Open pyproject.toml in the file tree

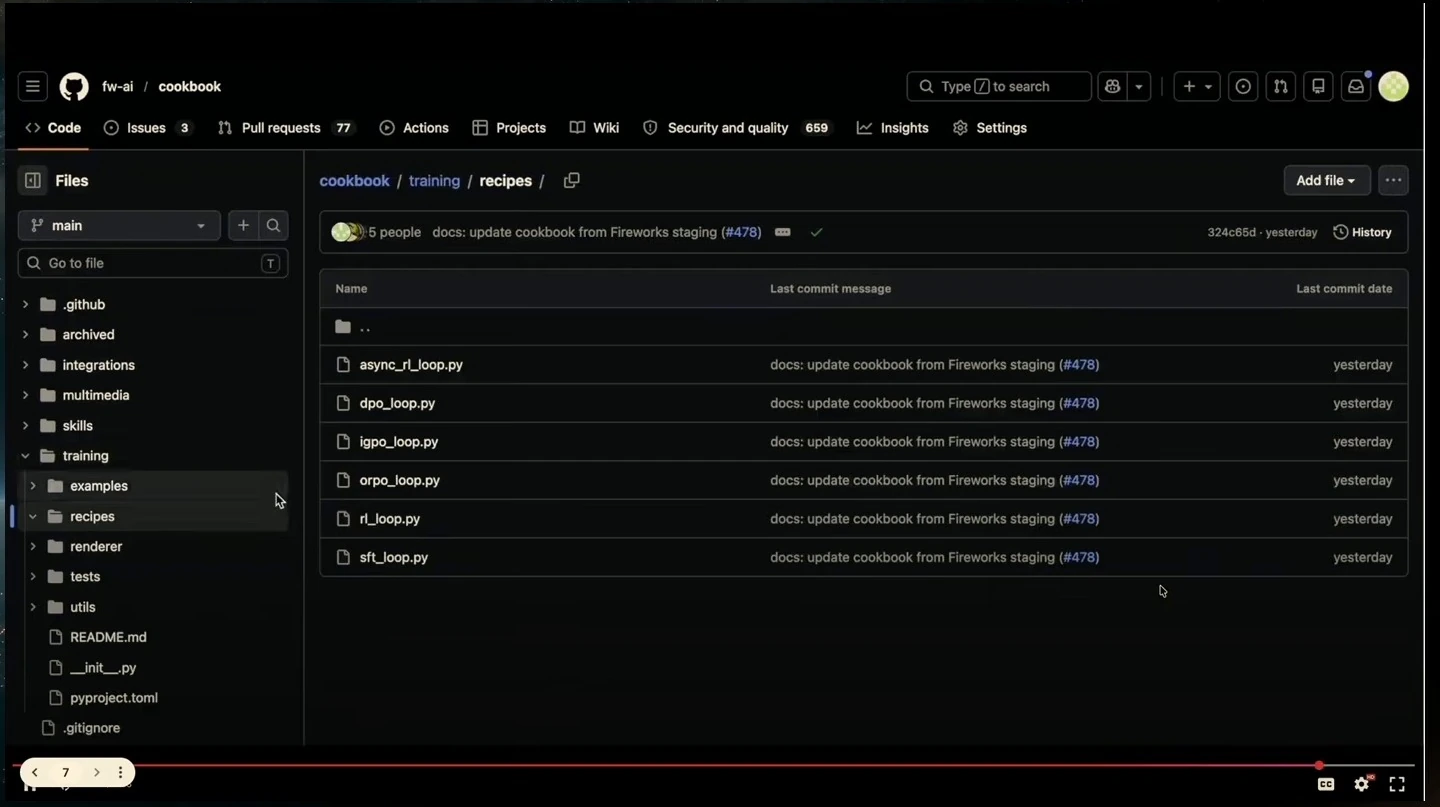point(114,698)
